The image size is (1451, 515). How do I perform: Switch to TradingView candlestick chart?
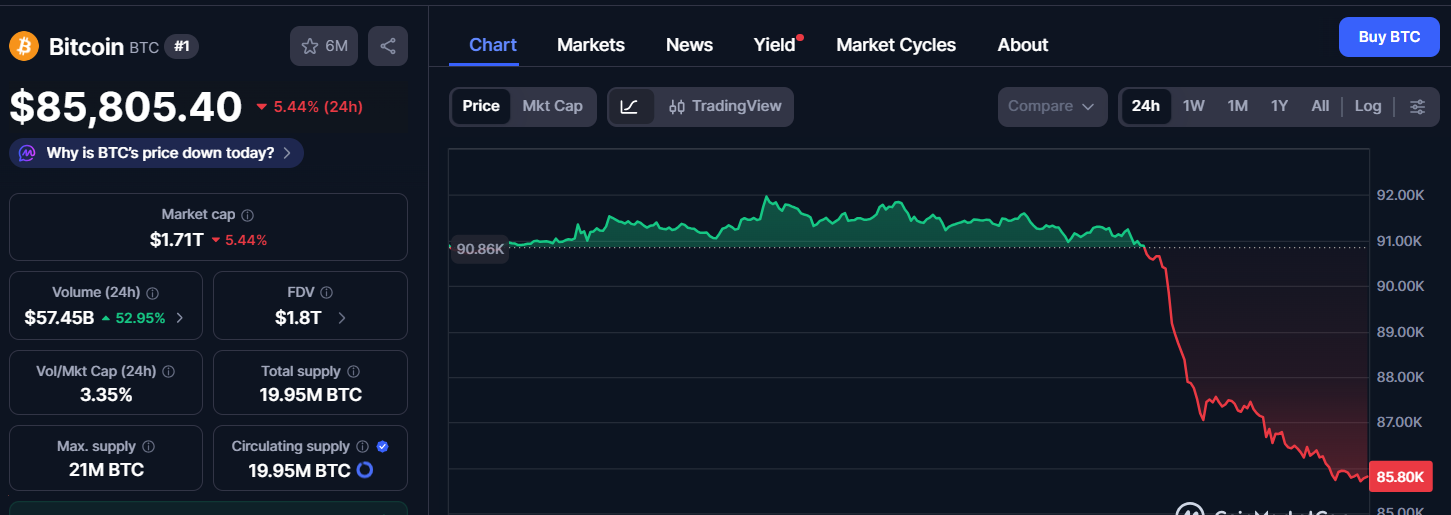(725, 107)
